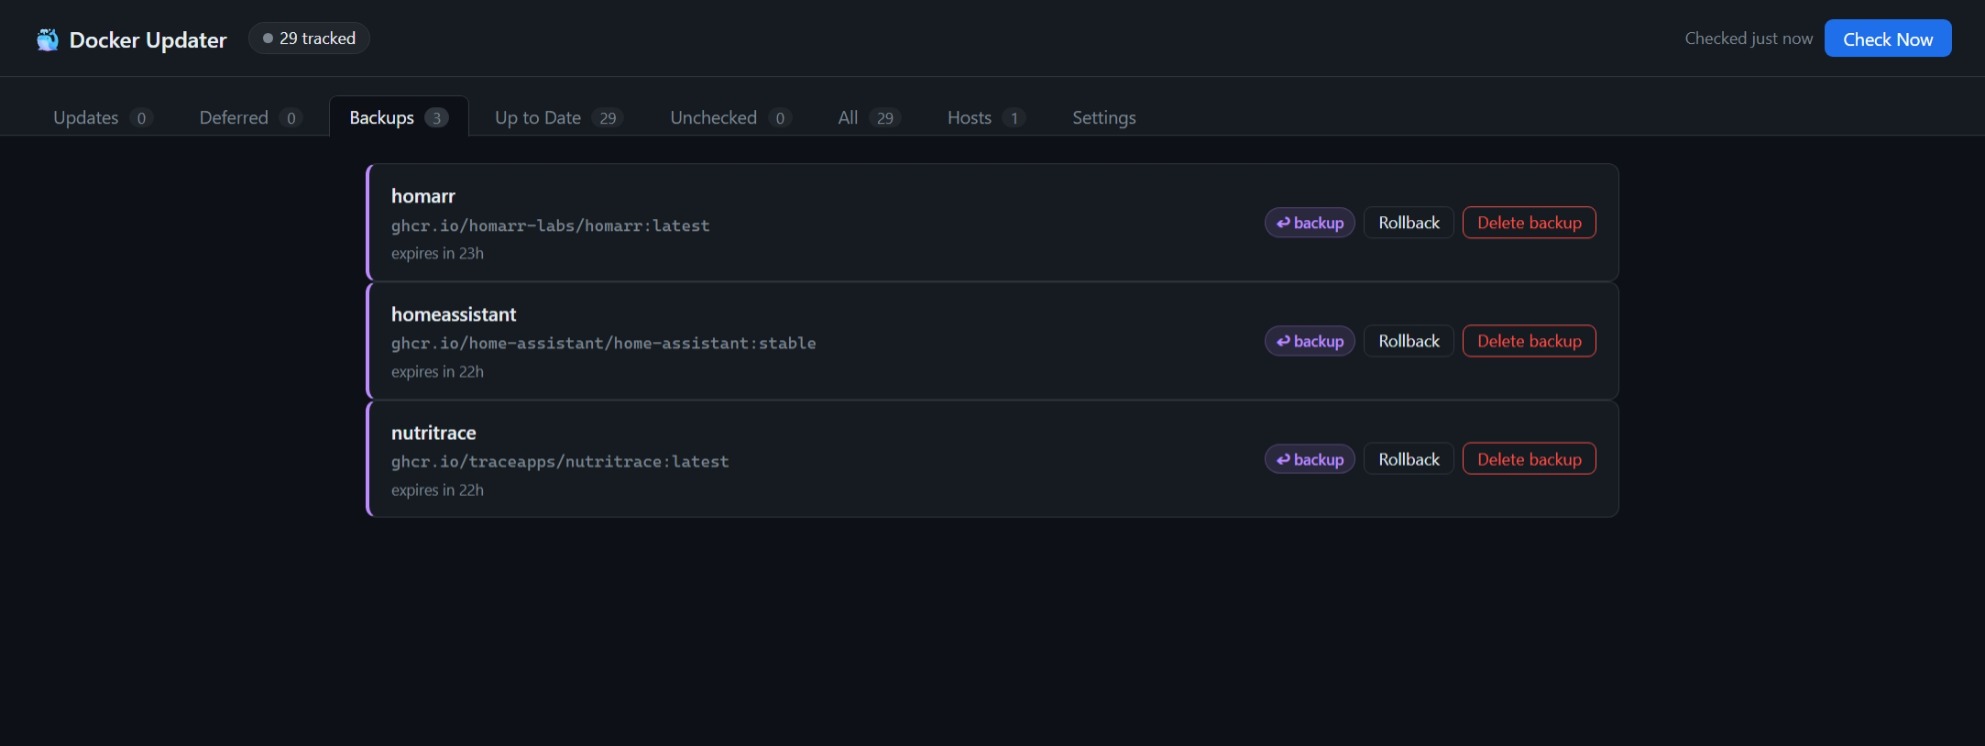This screenshot has width=1985, height=746.
Task: Click the Up to Date count badge 29
Action: click(x=607, y=118)
